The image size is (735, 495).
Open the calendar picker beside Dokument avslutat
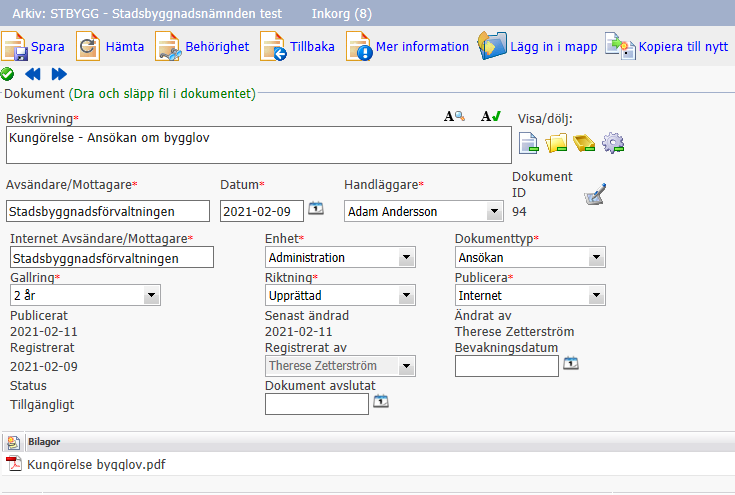[381, 401]
